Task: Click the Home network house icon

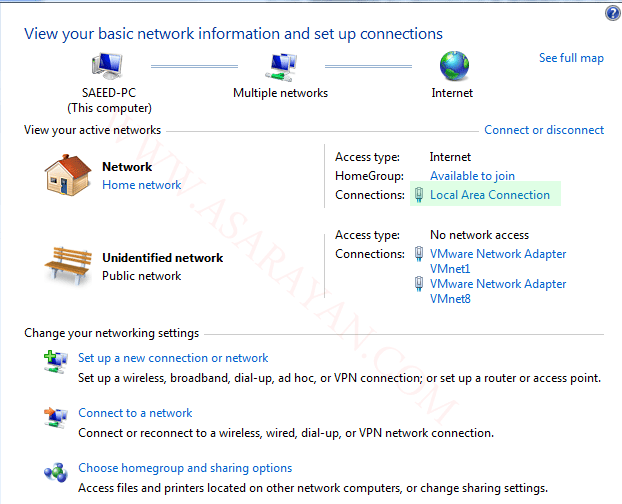Action: point(67,175)
